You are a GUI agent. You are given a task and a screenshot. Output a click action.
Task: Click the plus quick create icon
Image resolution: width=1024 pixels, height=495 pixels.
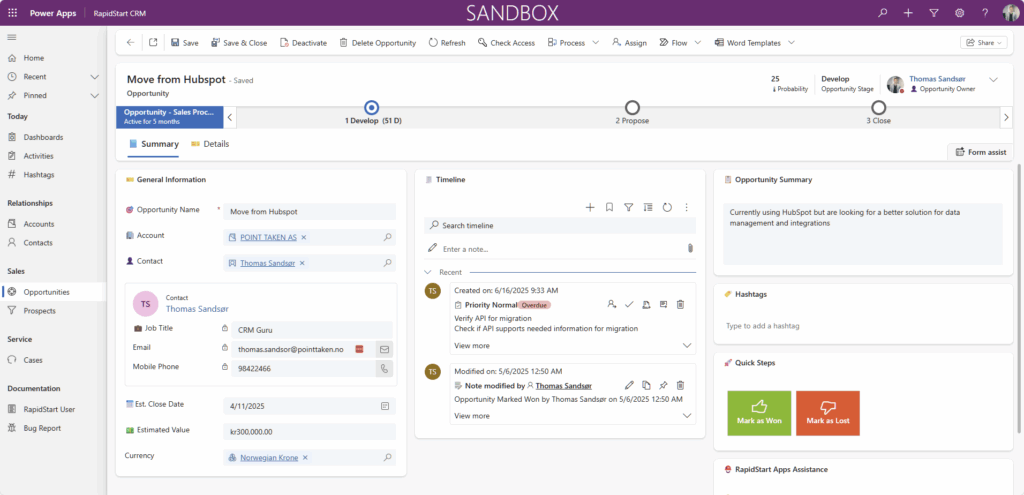(908, 13)
